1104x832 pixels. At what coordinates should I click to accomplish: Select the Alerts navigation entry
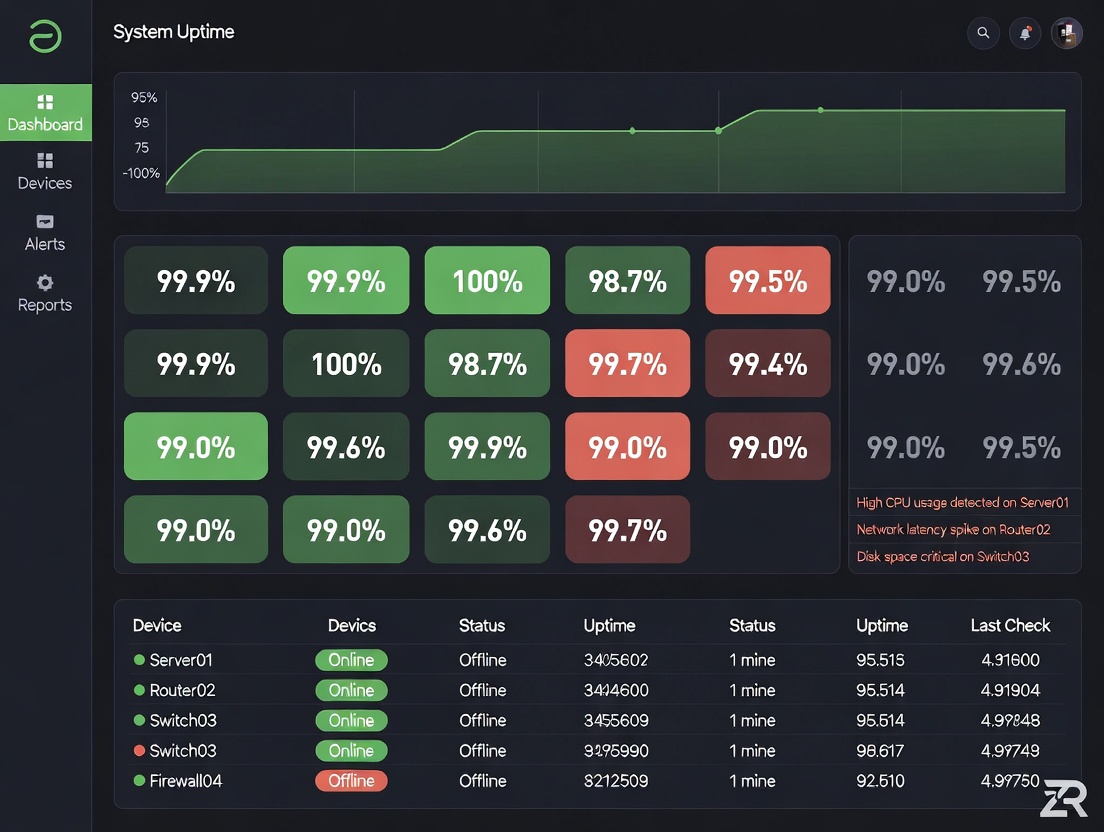(x=44, y=234)
